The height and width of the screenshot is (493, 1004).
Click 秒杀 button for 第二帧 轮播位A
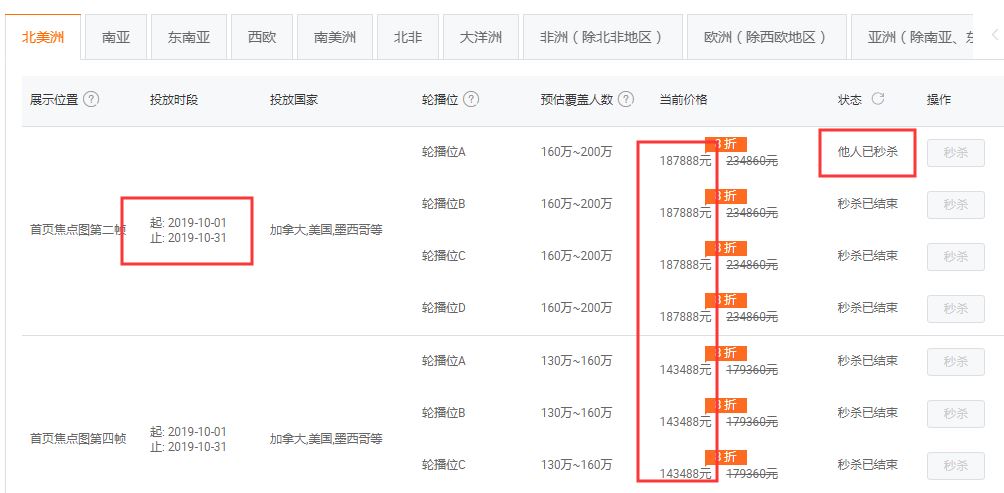tap(955, 153)
